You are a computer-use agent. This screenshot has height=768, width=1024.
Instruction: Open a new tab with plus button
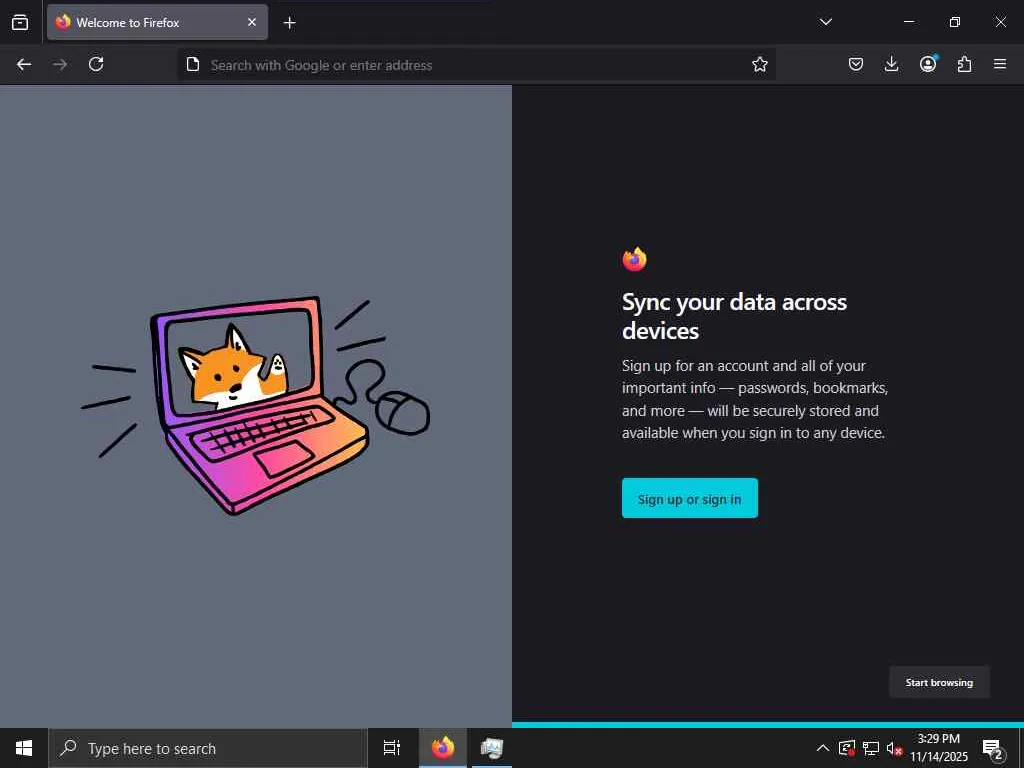pos(289,23)
